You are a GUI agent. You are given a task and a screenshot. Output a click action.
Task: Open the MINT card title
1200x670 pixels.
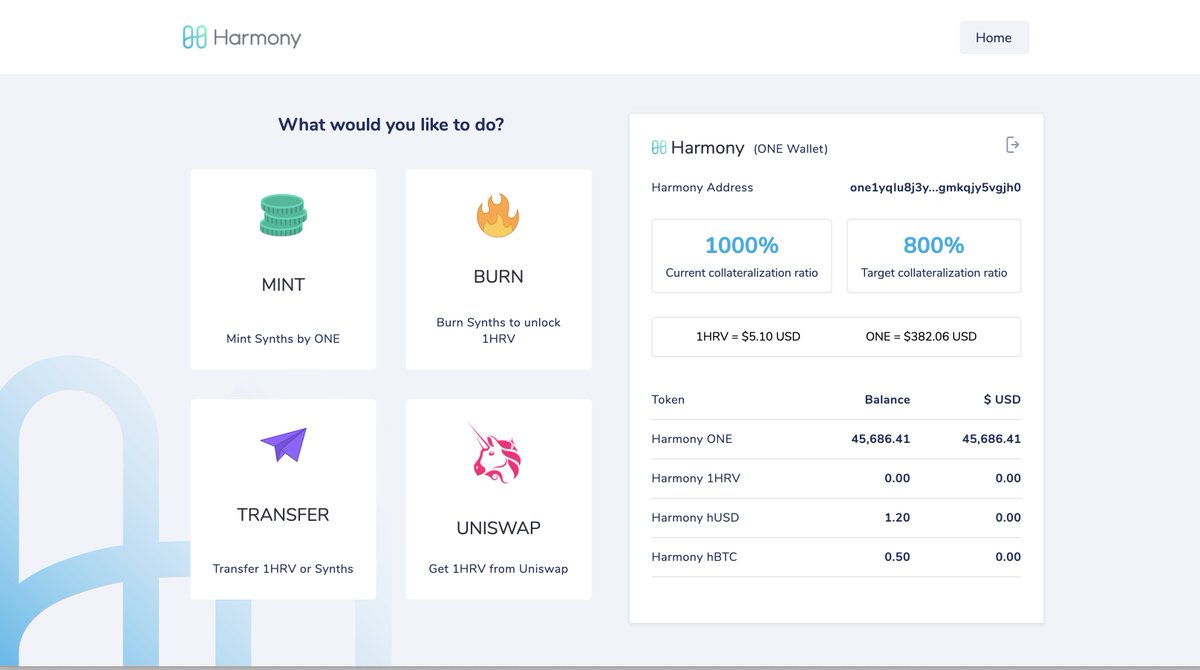click(283, 285)
